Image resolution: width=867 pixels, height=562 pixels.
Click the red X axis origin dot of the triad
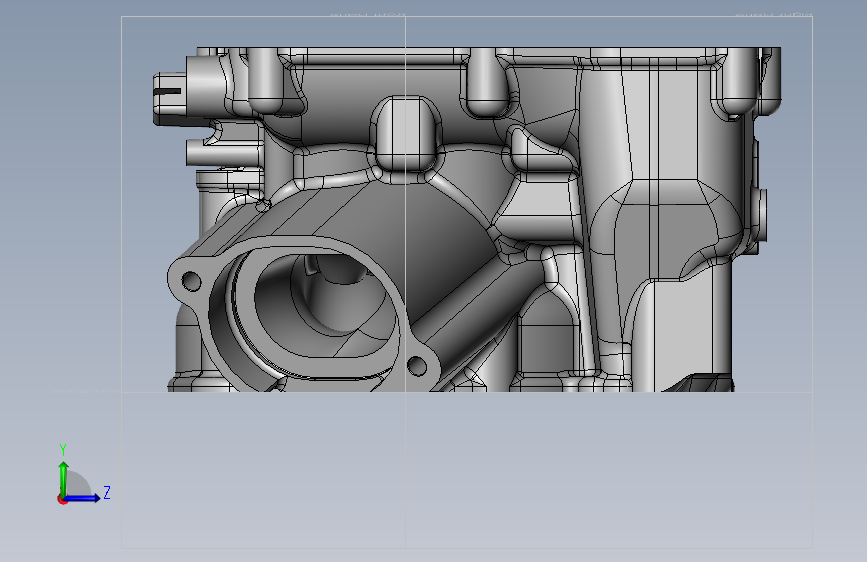pos(62,499)
